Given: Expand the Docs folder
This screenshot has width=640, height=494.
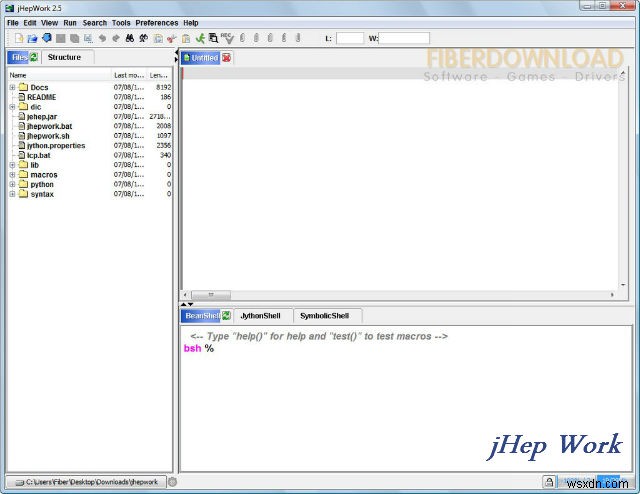Looking at the screenshot, I should point(12,87).
